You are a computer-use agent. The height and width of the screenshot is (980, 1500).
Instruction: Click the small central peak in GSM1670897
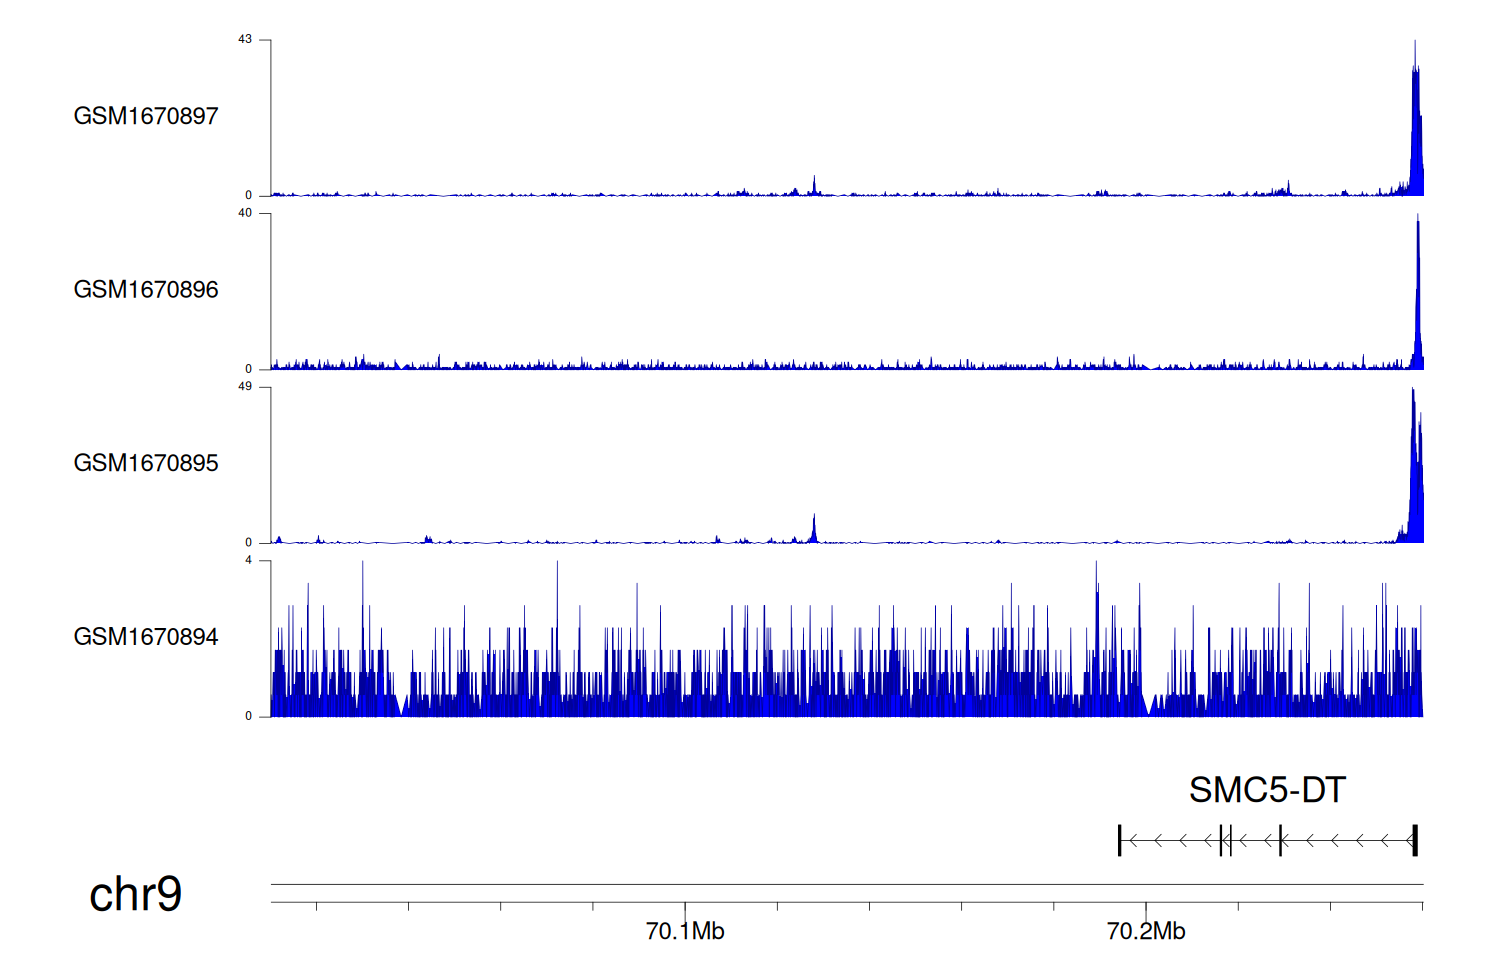click(x=814, y=185)
